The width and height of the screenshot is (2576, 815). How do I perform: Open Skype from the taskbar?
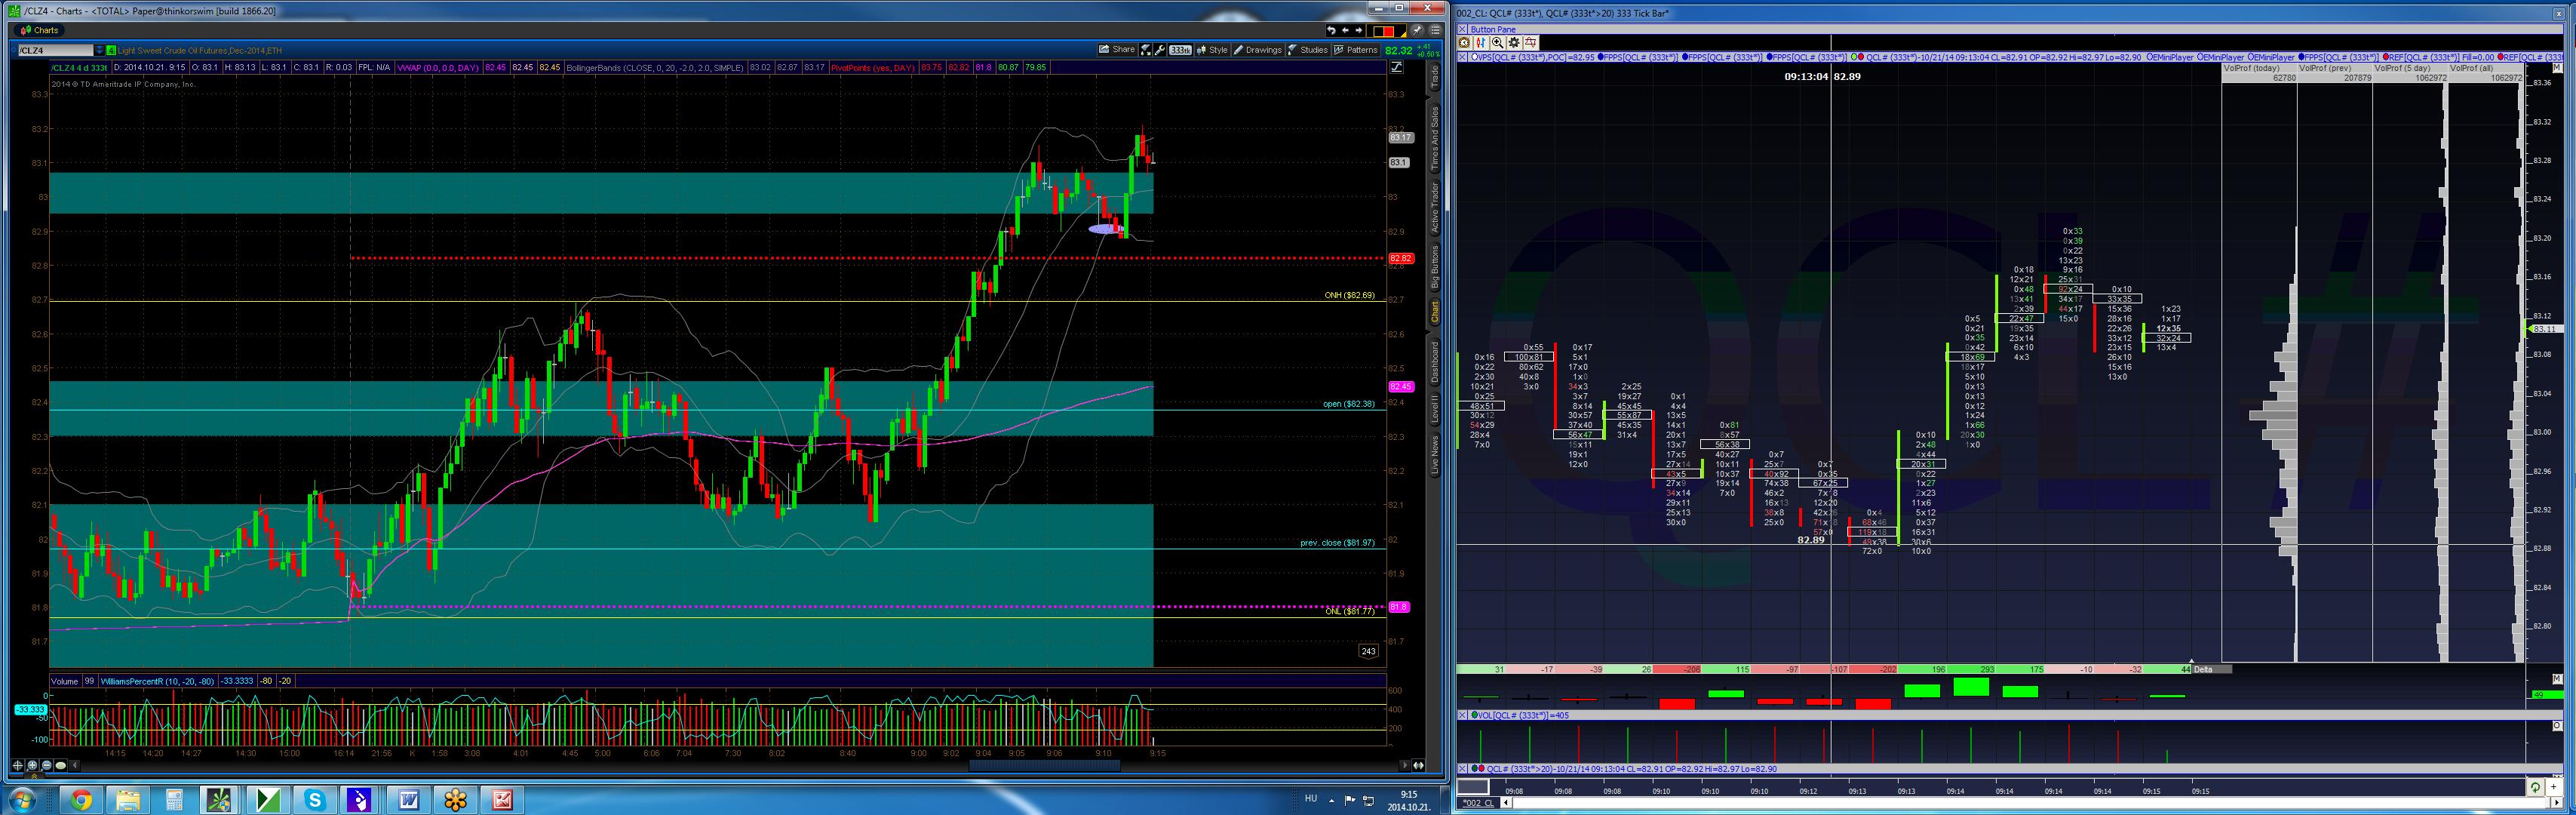pos(315,800)
